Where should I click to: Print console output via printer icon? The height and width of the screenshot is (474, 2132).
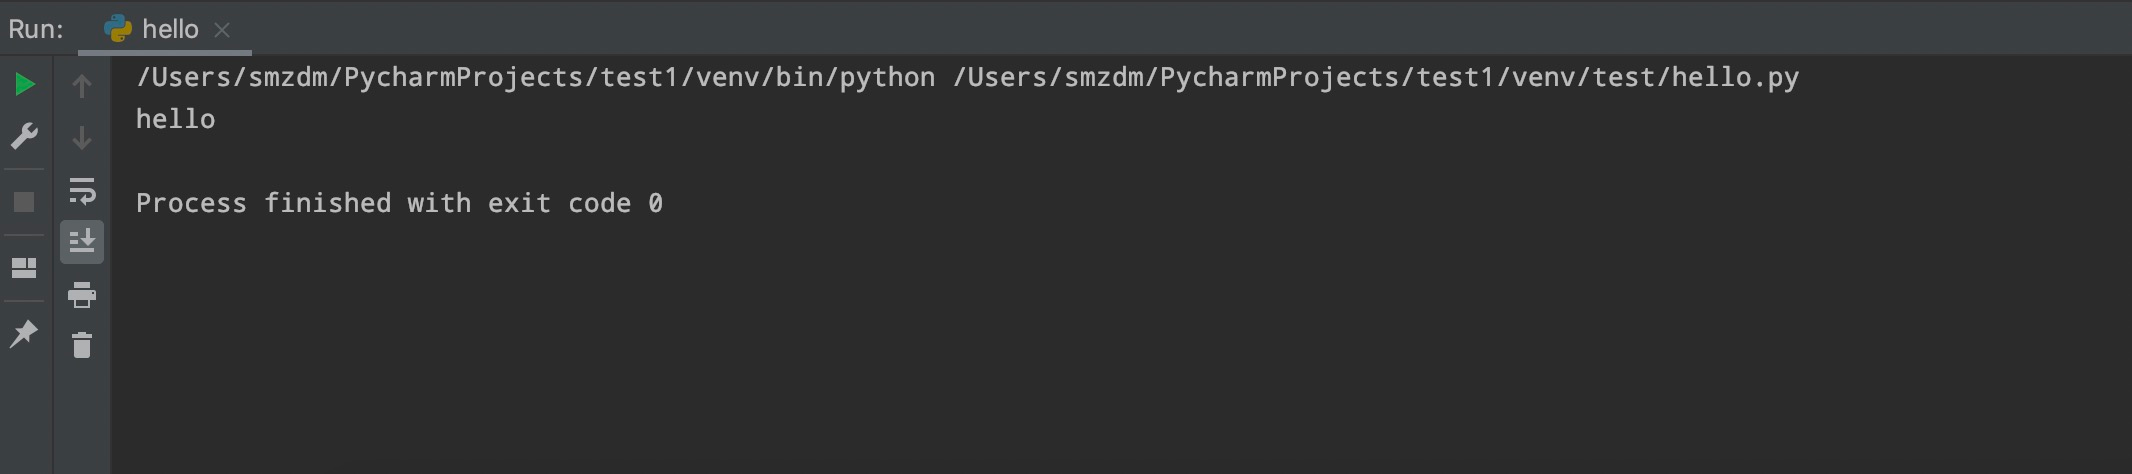point(82,294)
